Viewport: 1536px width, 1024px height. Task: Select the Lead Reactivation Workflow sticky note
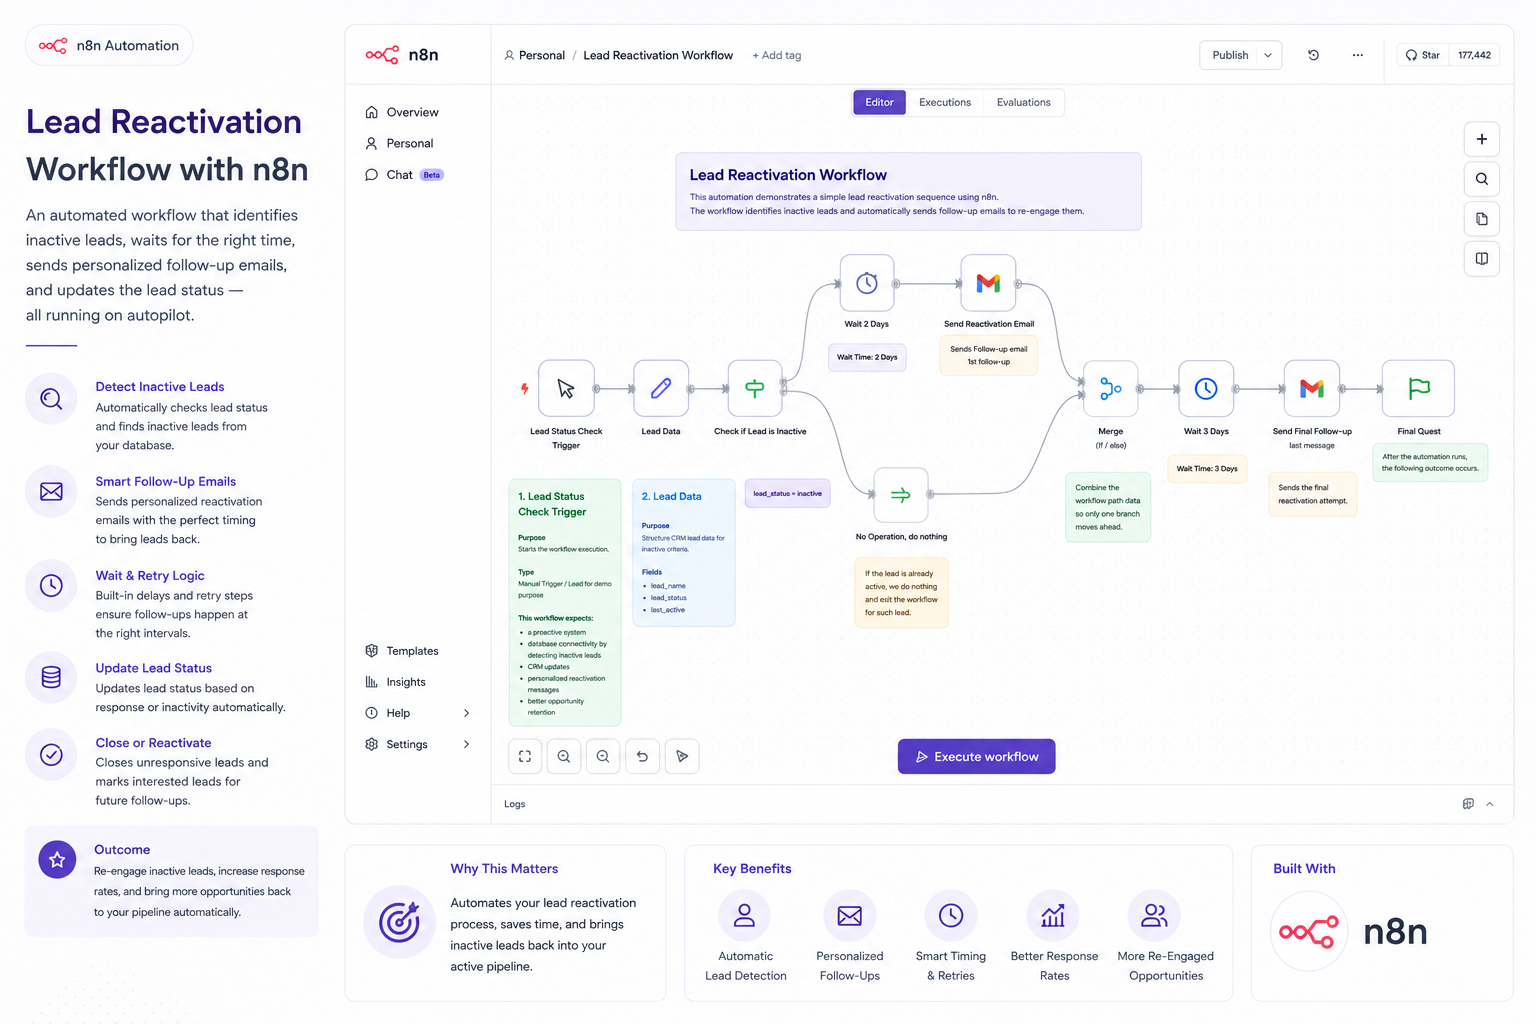(908, 191)
